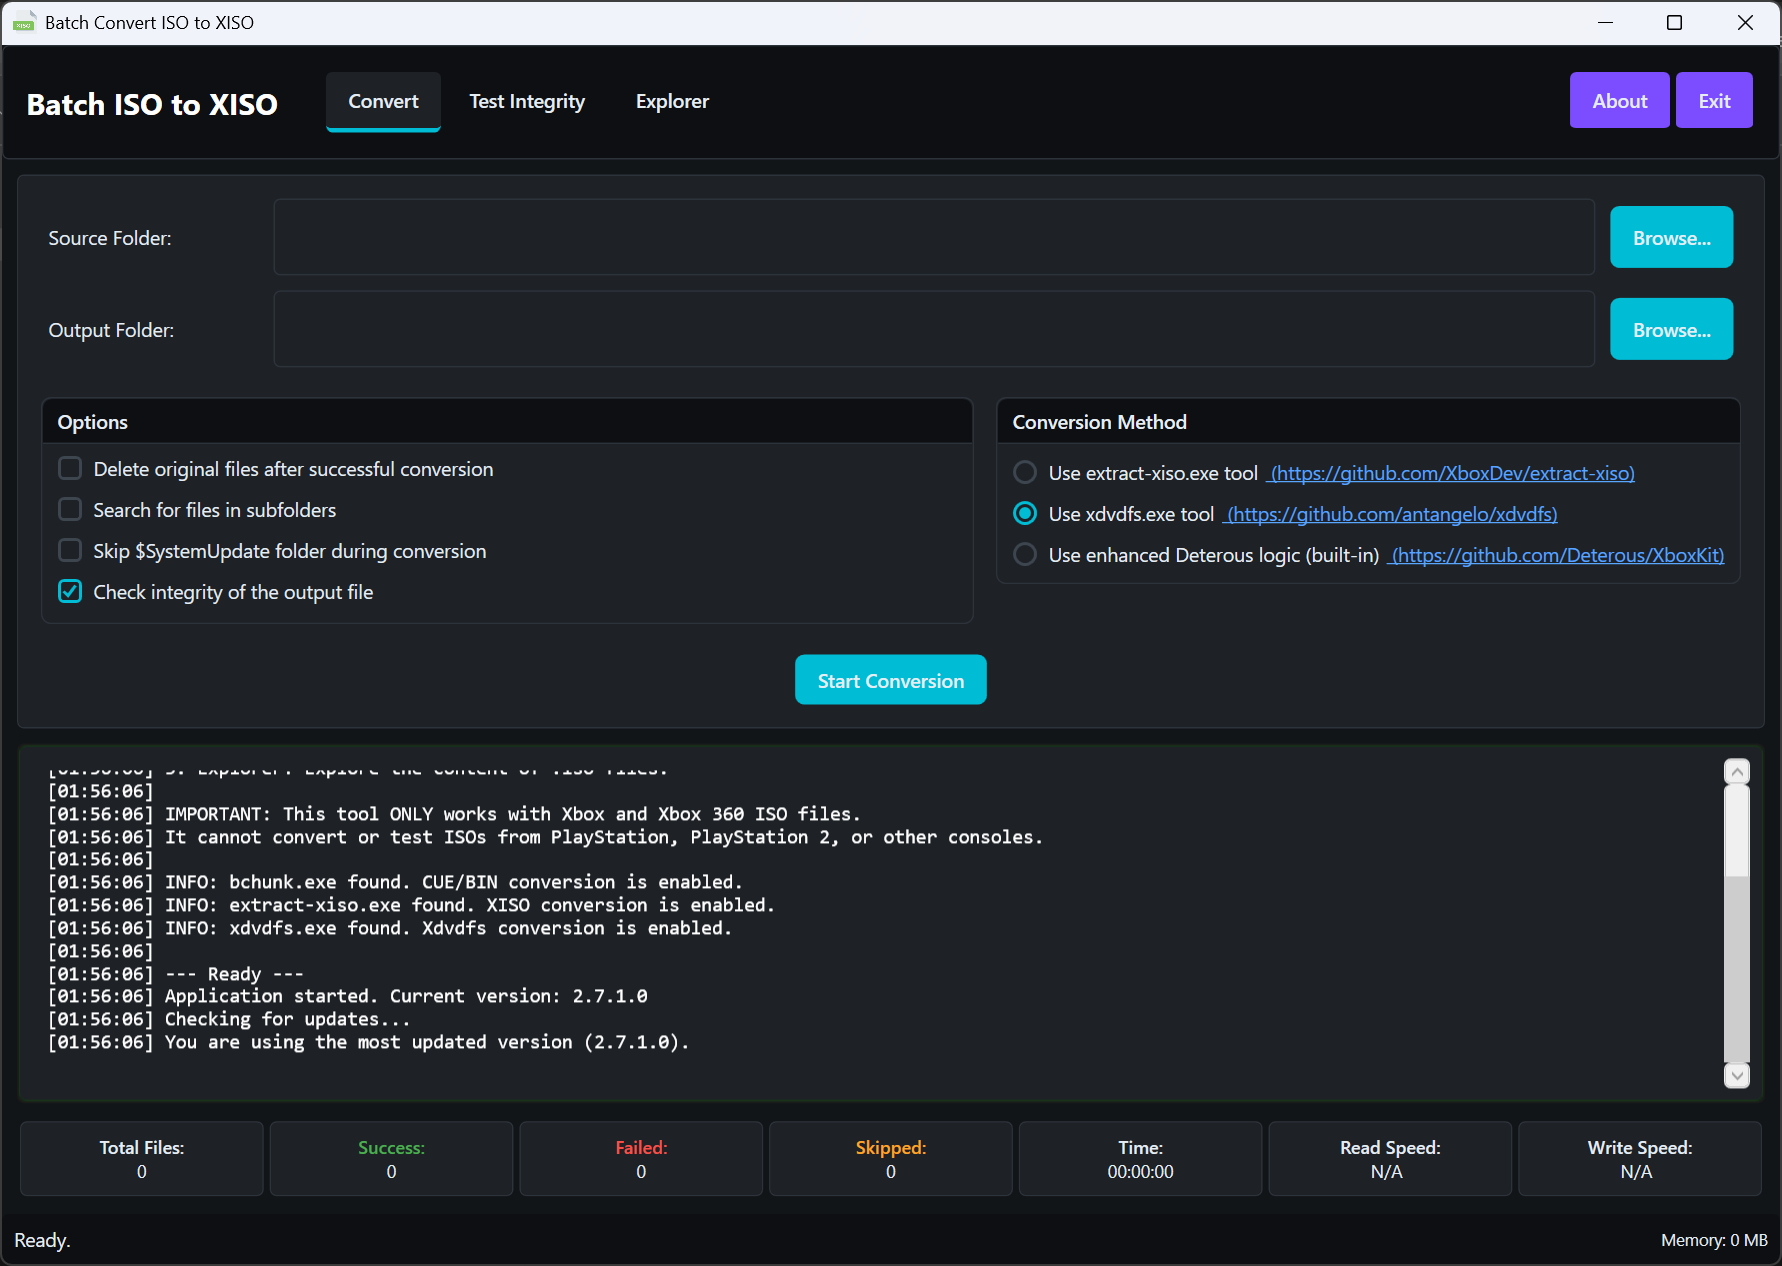Viewport: 1782px width, 1266px height.
Task: Close the Batch Convert window
Action: coord(1745,22)
